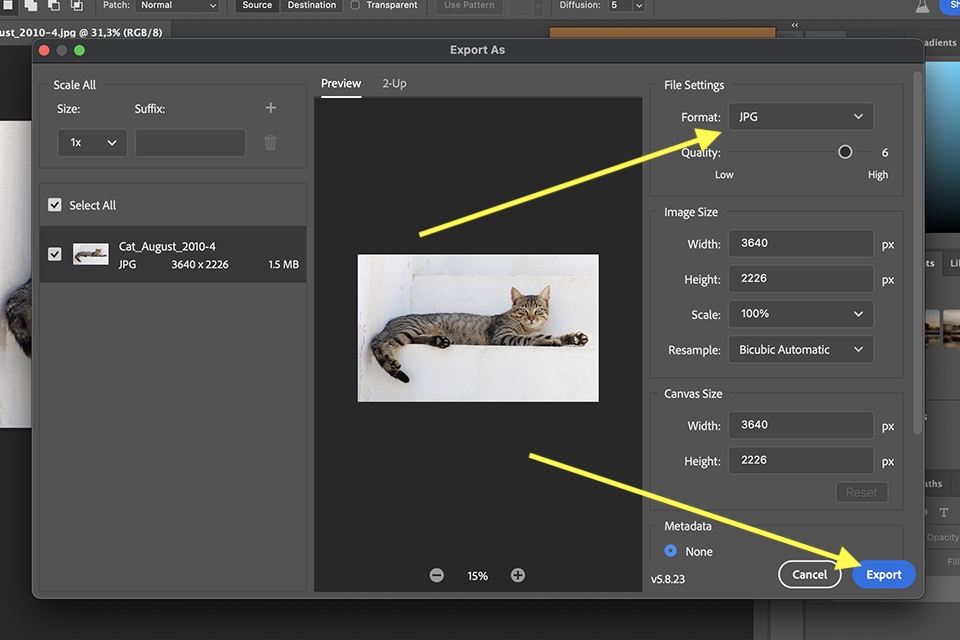Uncheck the Cat_August_2010-4 asset checkbox

point(54,254)
